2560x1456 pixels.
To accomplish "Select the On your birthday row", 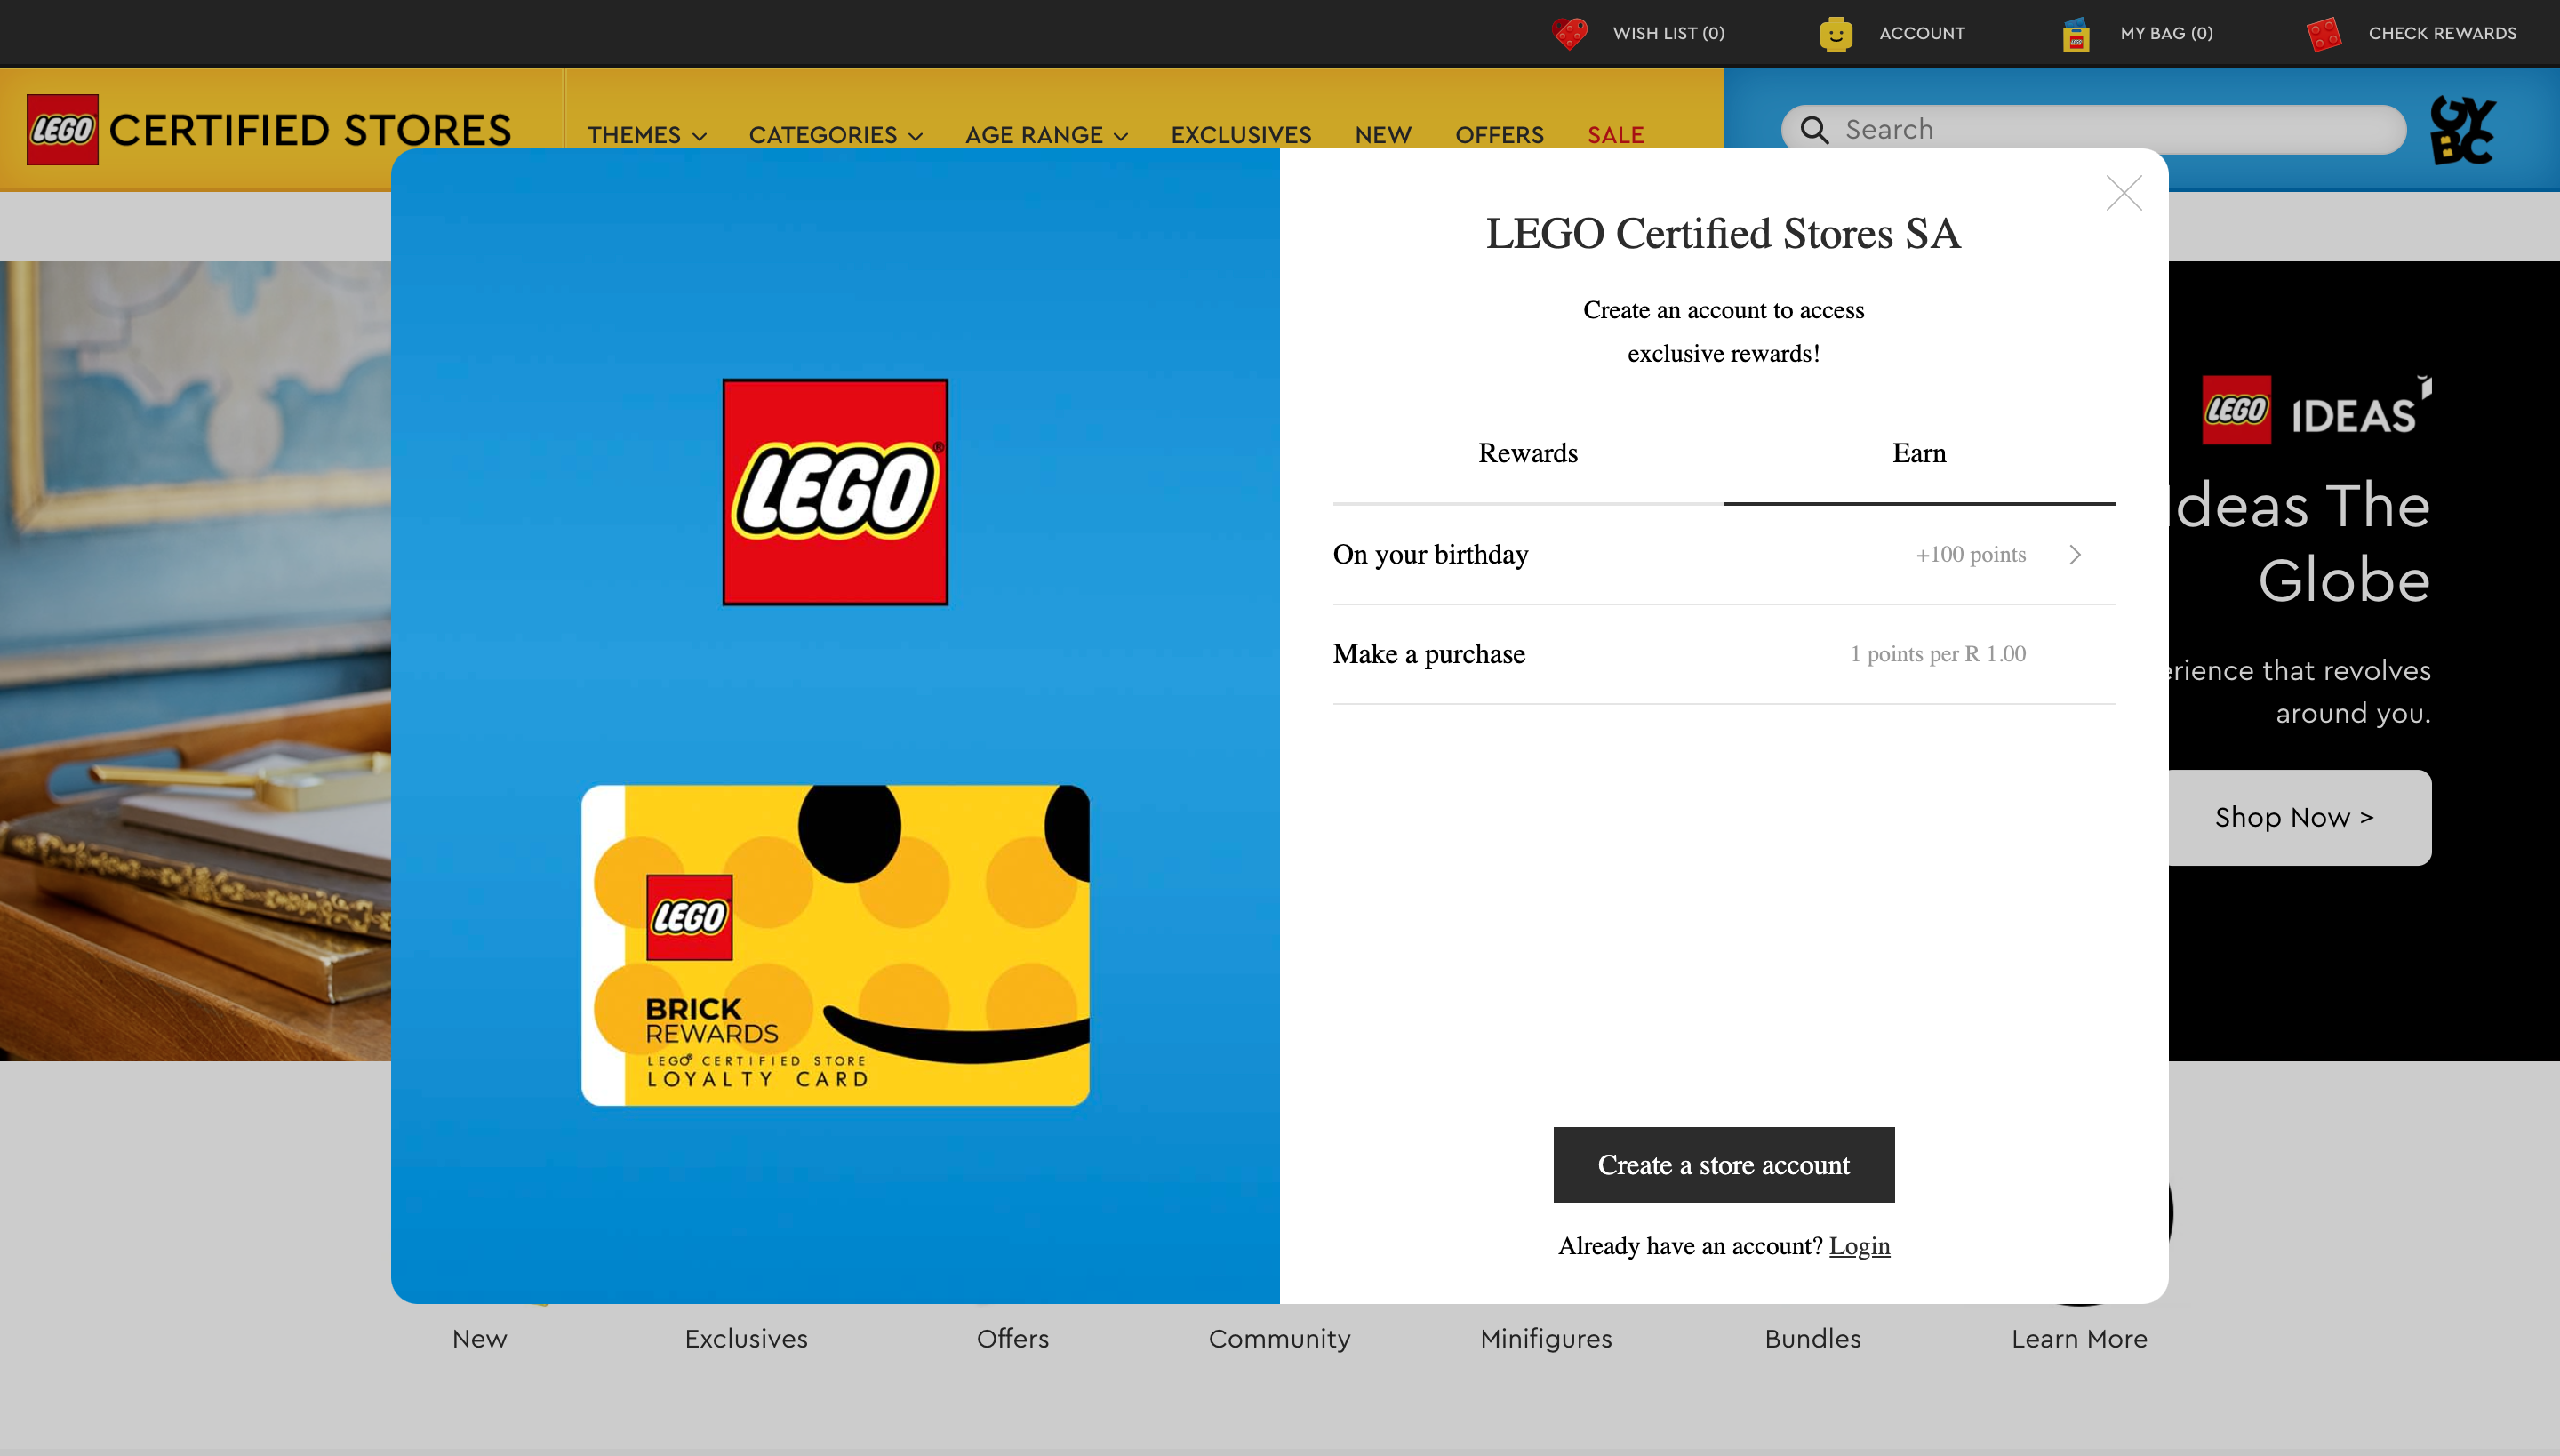I will pyautogui.click(x=1723, y=555).
